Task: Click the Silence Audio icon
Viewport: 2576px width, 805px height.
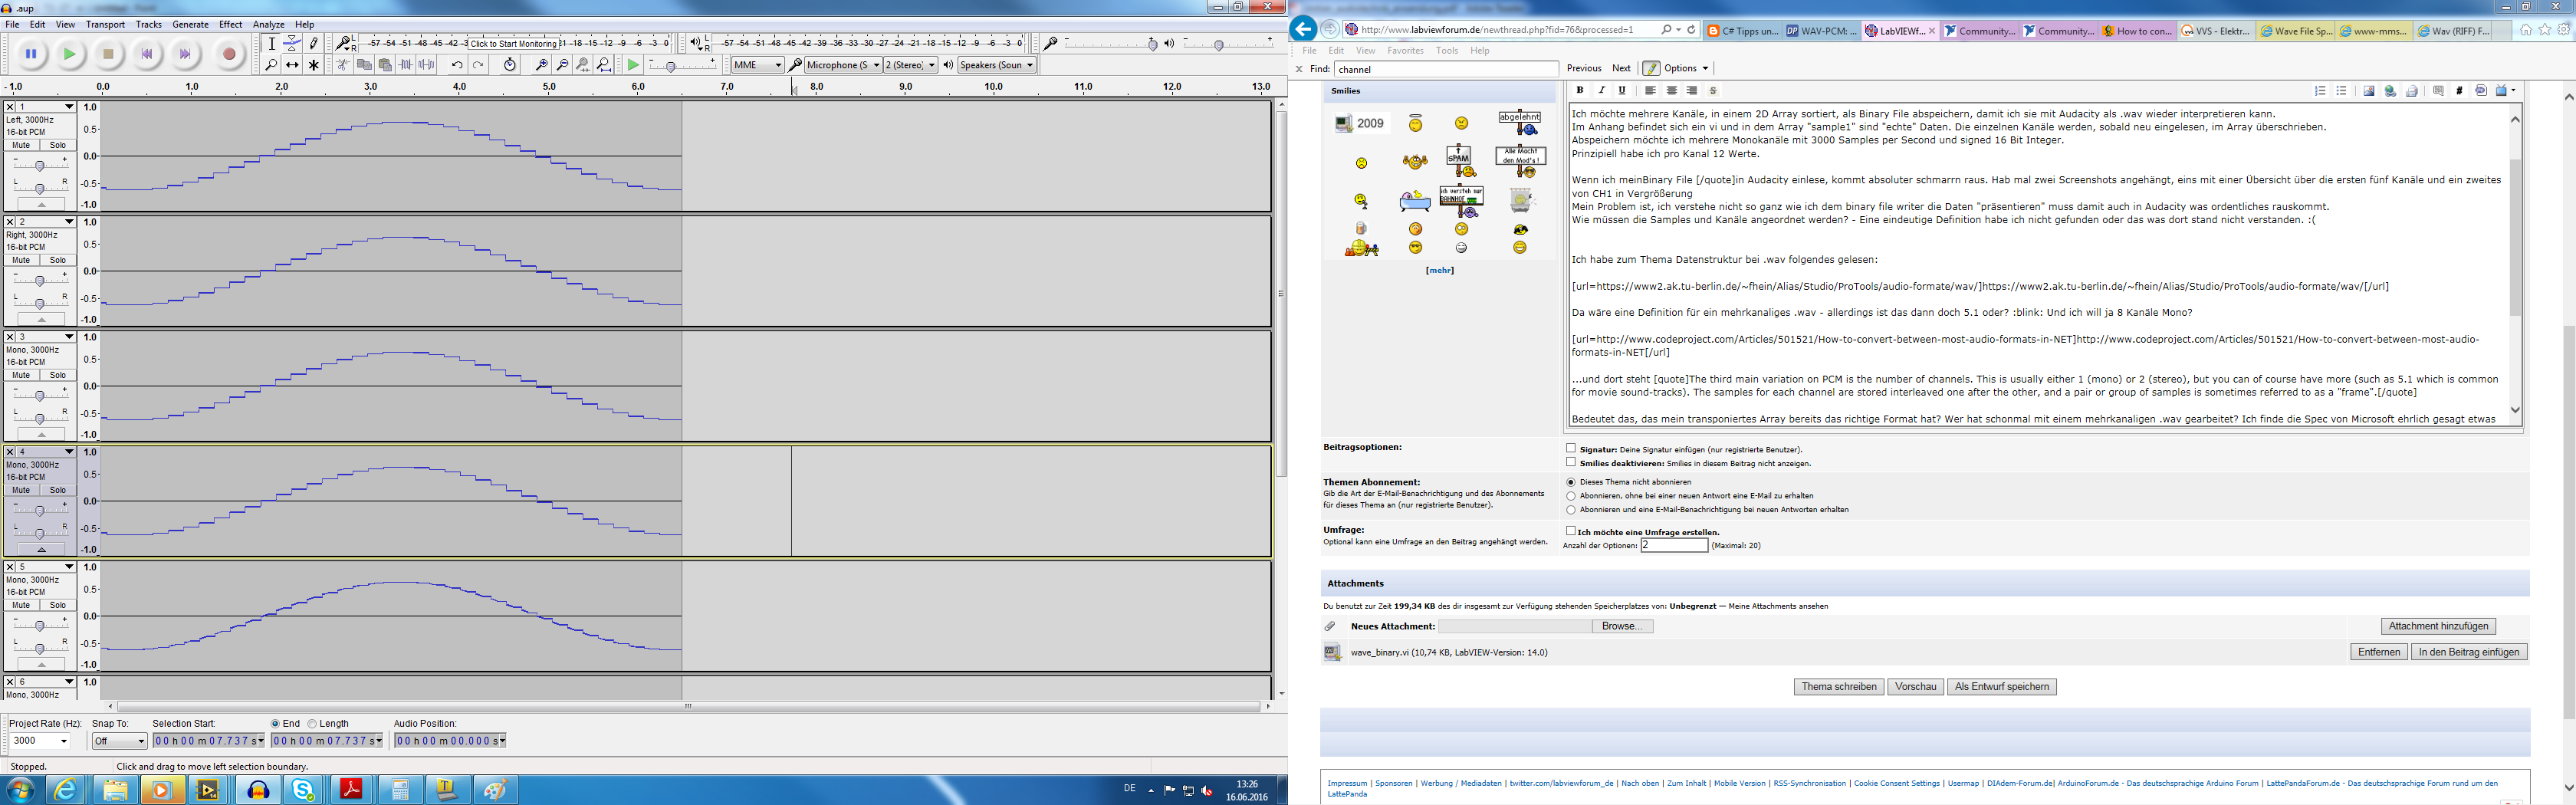Action: (x=427, y=65)
